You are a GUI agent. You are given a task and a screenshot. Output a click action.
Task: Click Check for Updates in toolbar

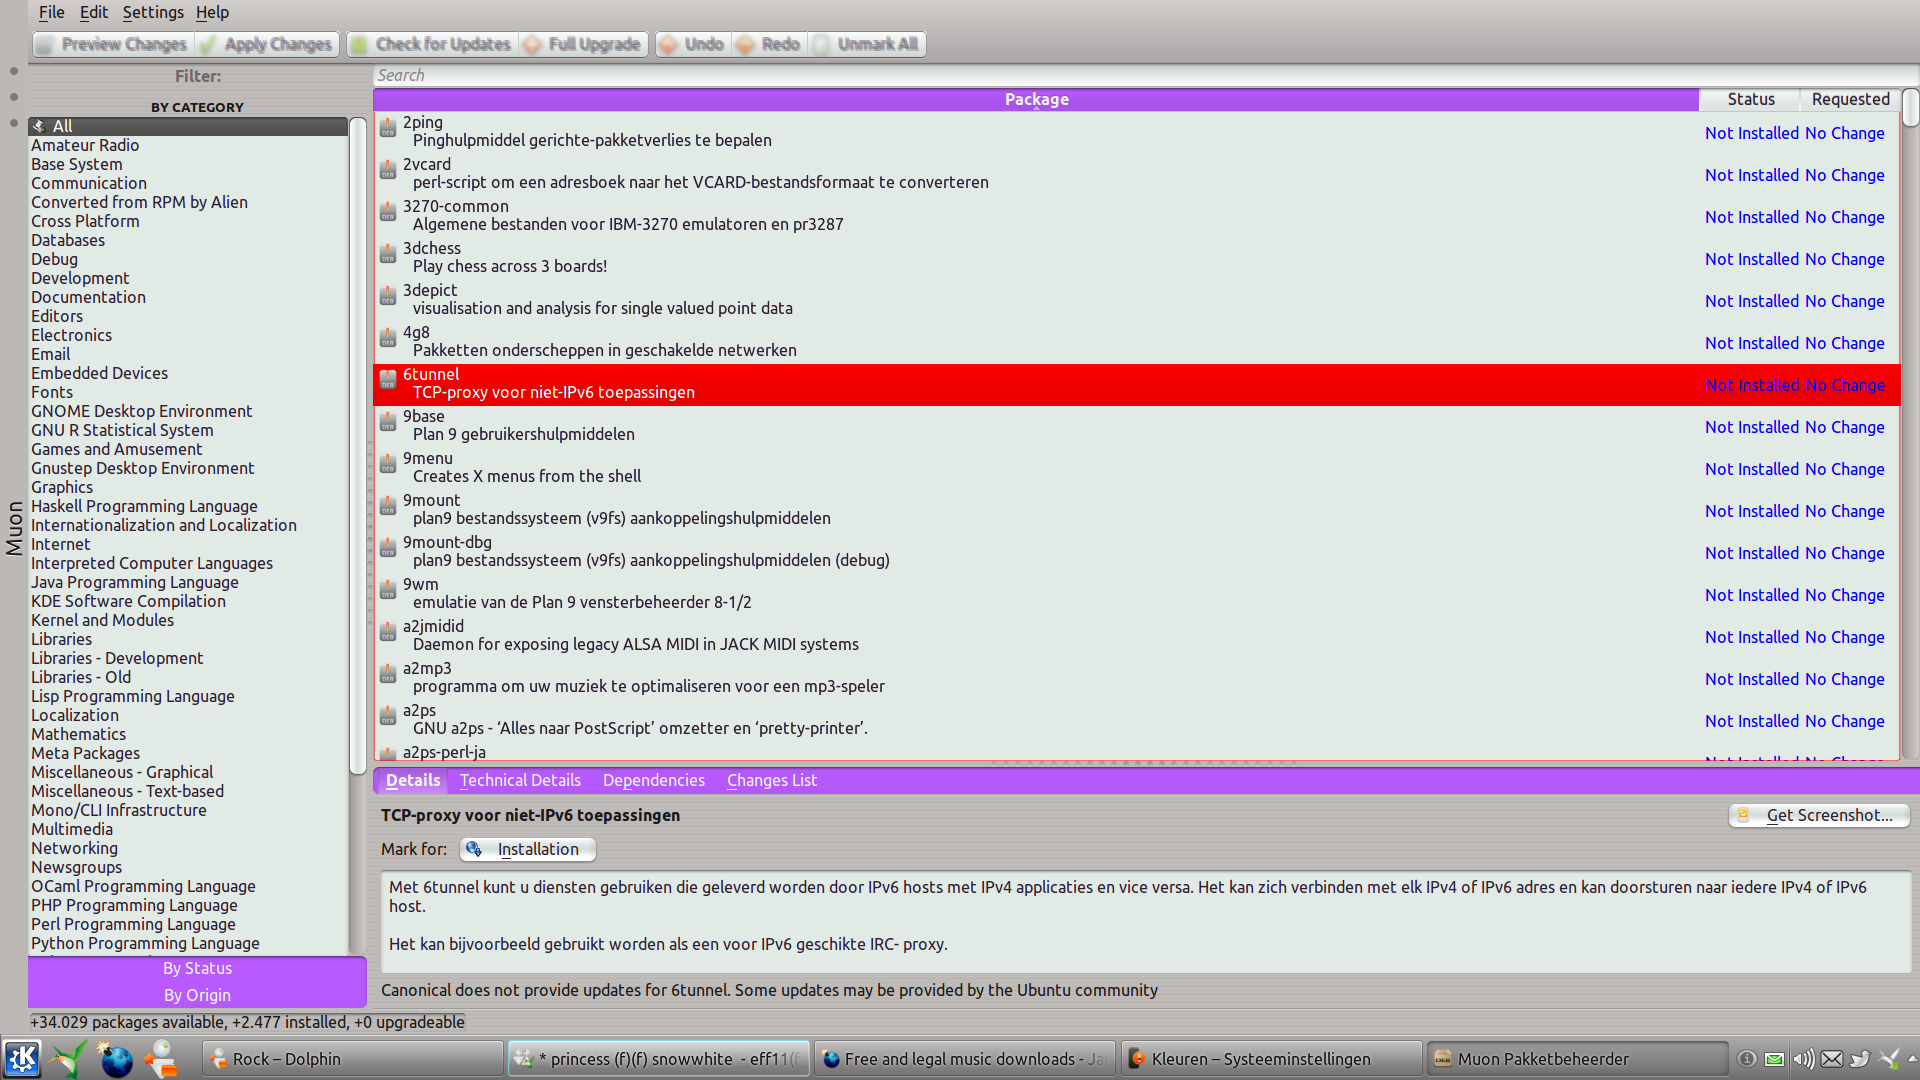[x=432, y=44]
